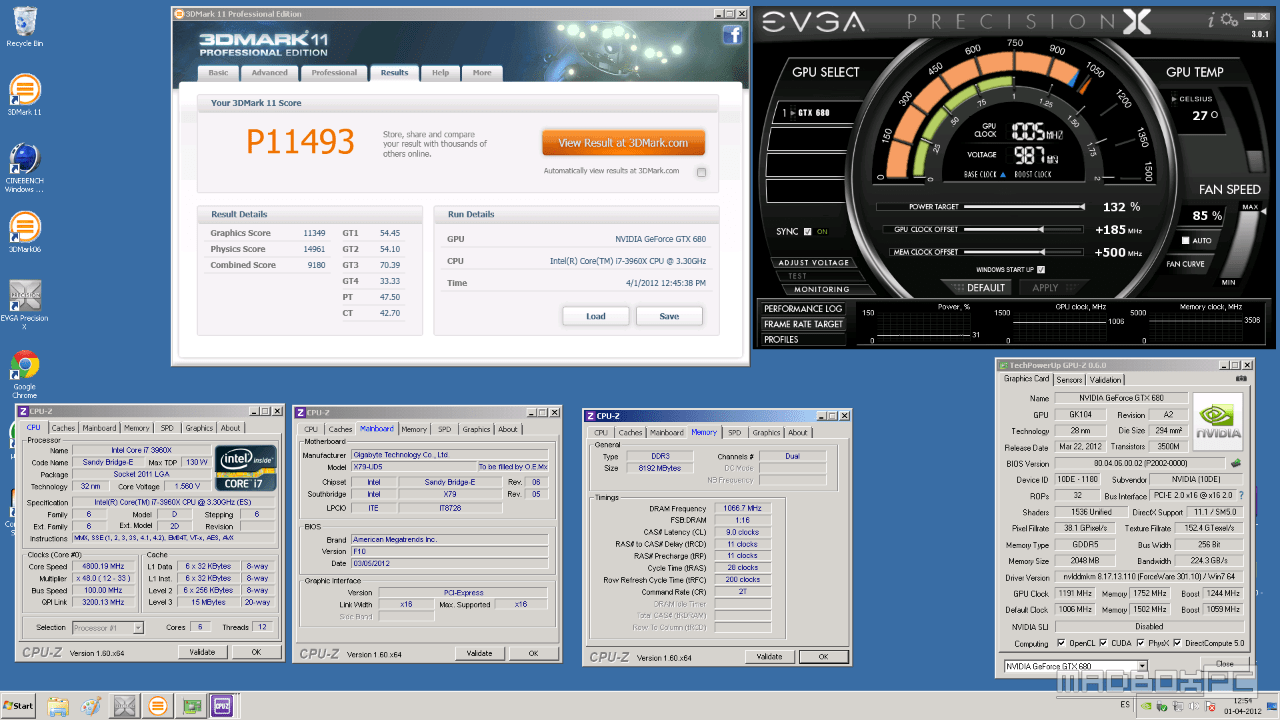Toggle the CUDA checkbox in GPU-Z
1280x720 pixels.
tap(1104, 643)
